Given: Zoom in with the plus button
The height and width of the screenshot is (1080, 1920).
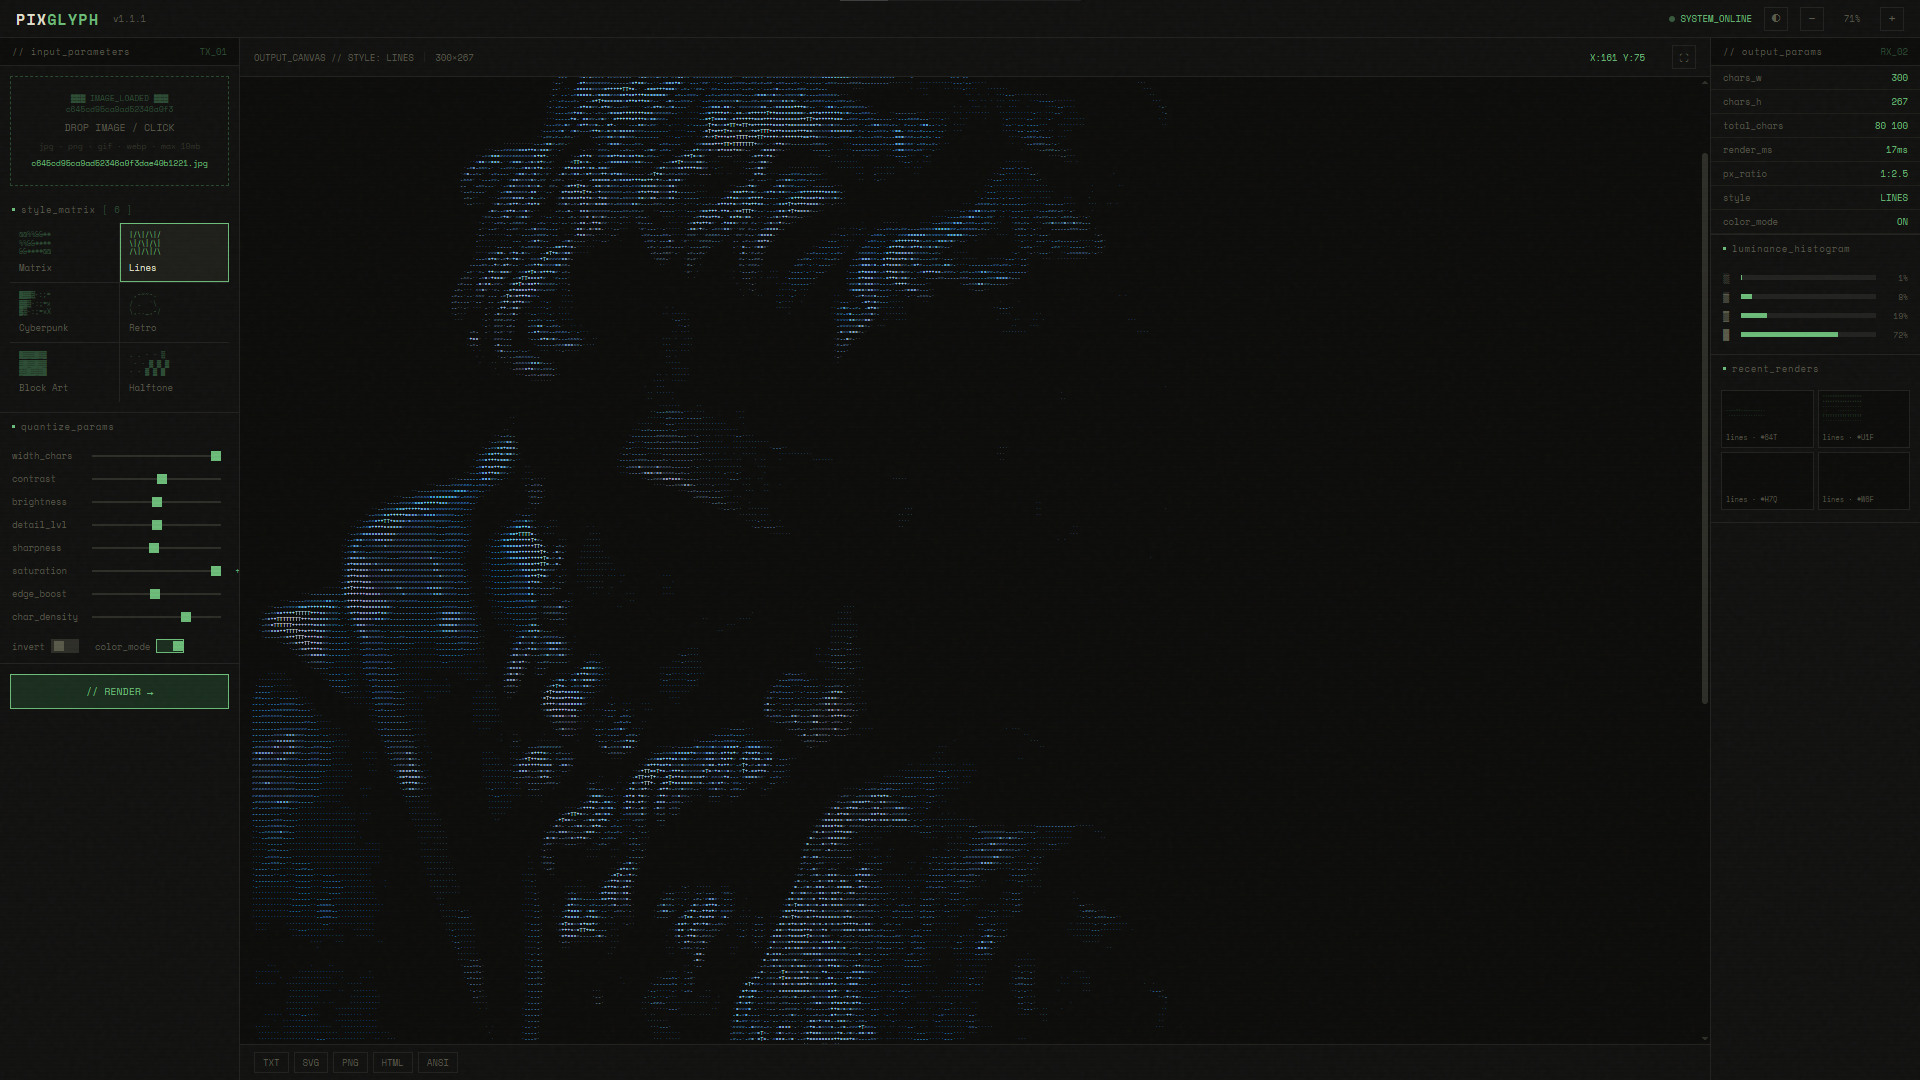Looking at the screenshot, I should tap(1891, 19).
